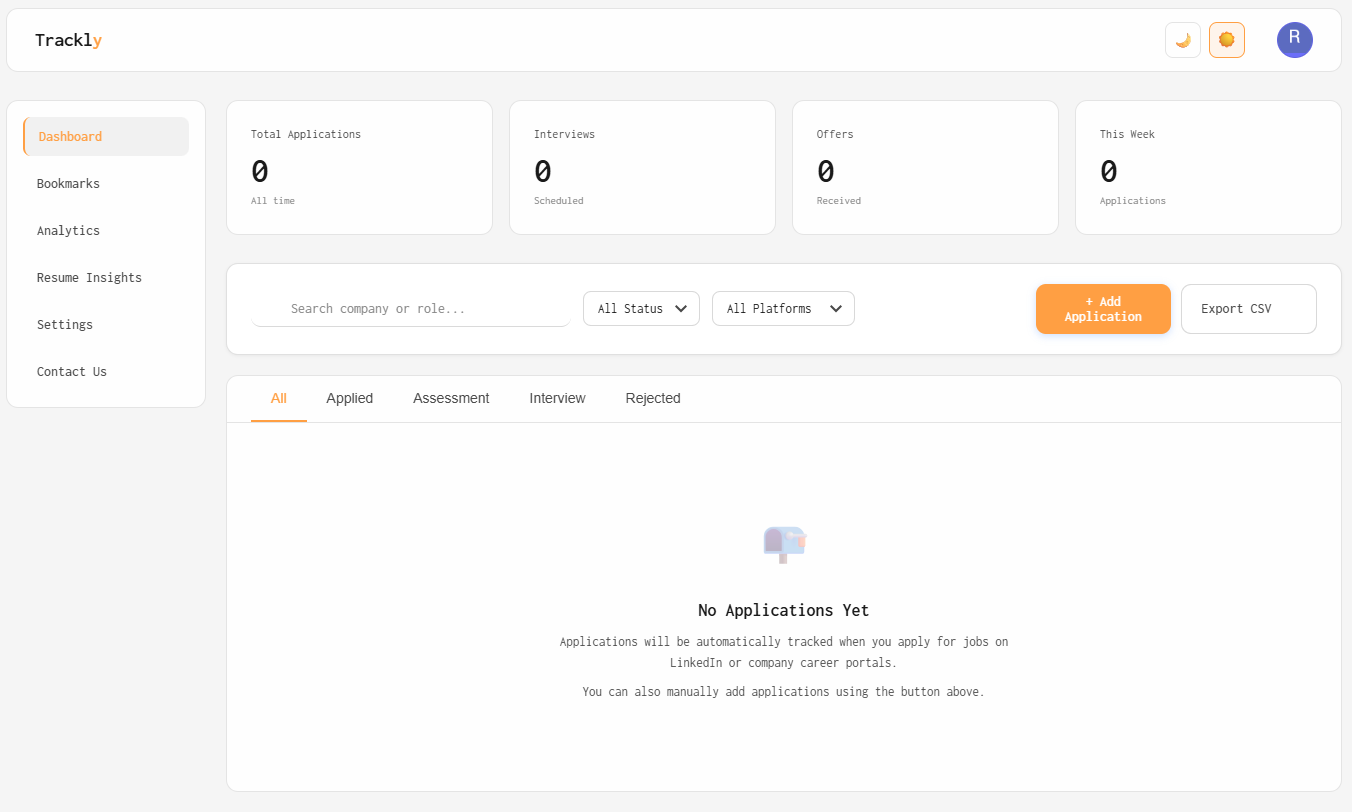Image resolution: width=1352 pixels, height=812 pixels.
Task: Go to Bookmarks in the sidebar
Action: pos(68,183)
